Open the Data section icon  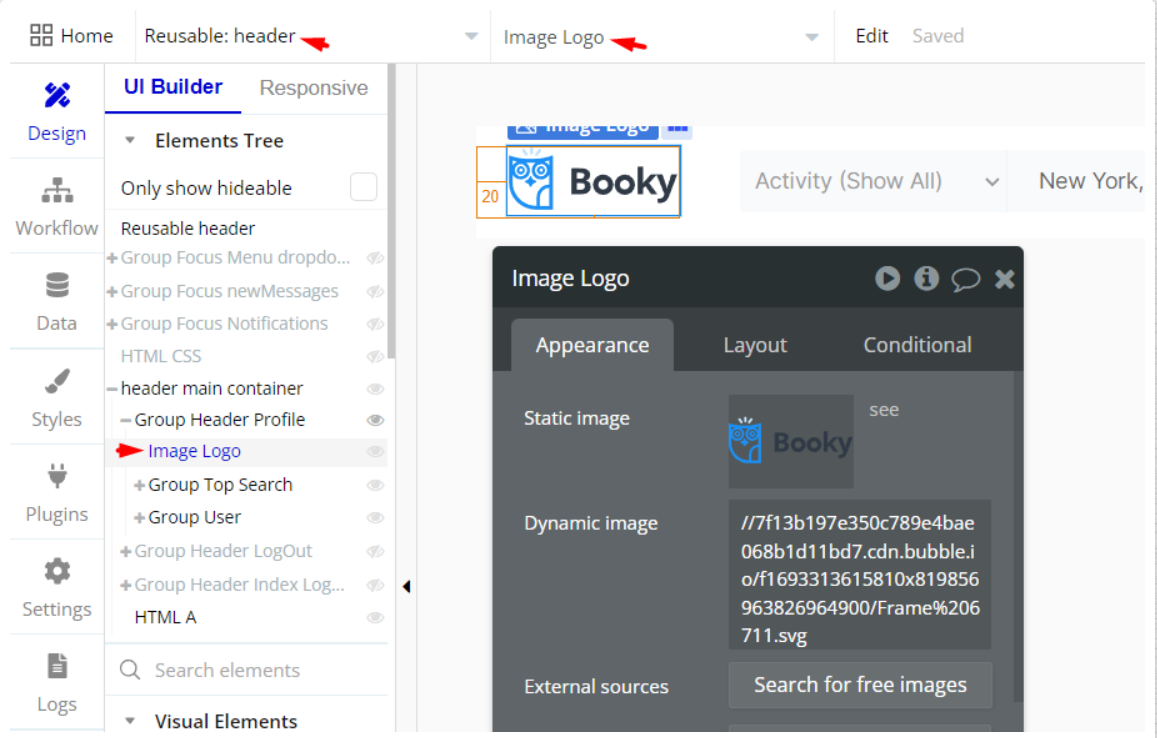coord(57,285)
